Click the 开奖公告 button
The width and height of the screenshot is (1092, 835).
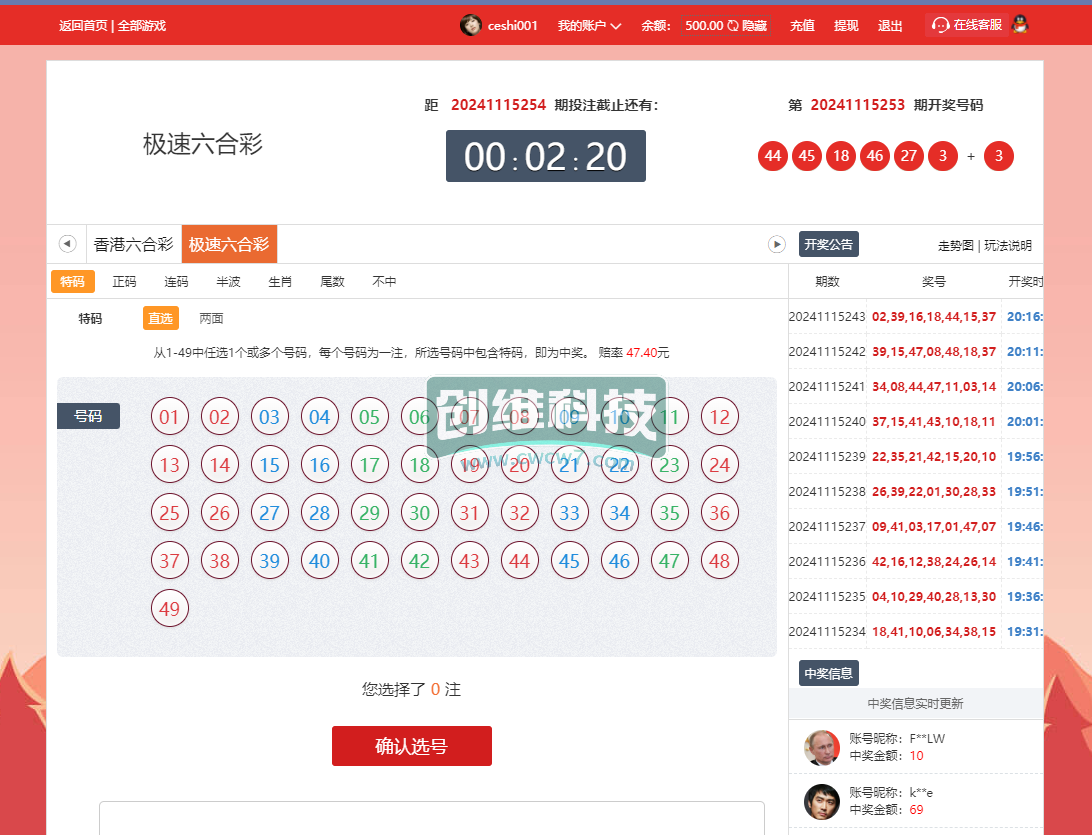tap(829, 244)
